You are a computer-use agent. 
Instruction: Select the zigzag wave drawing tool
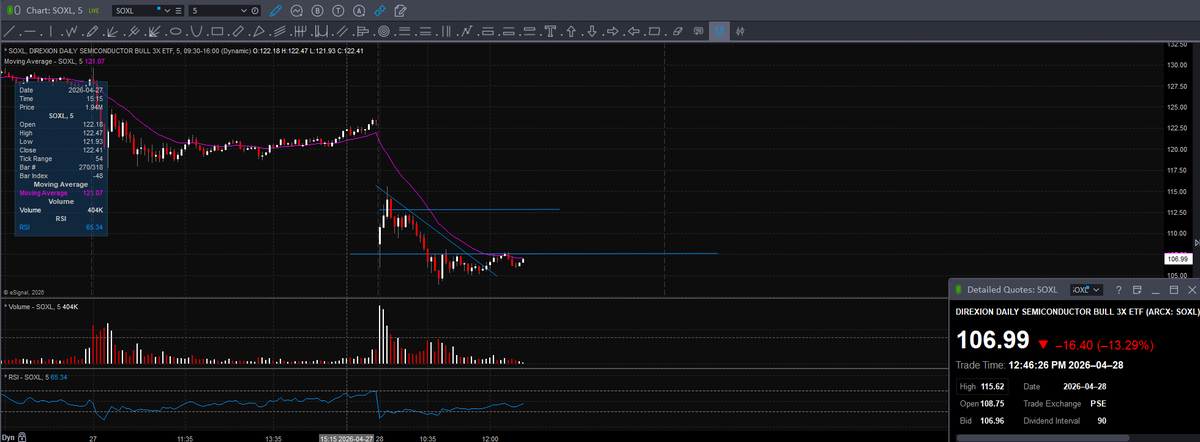point(71,31)
